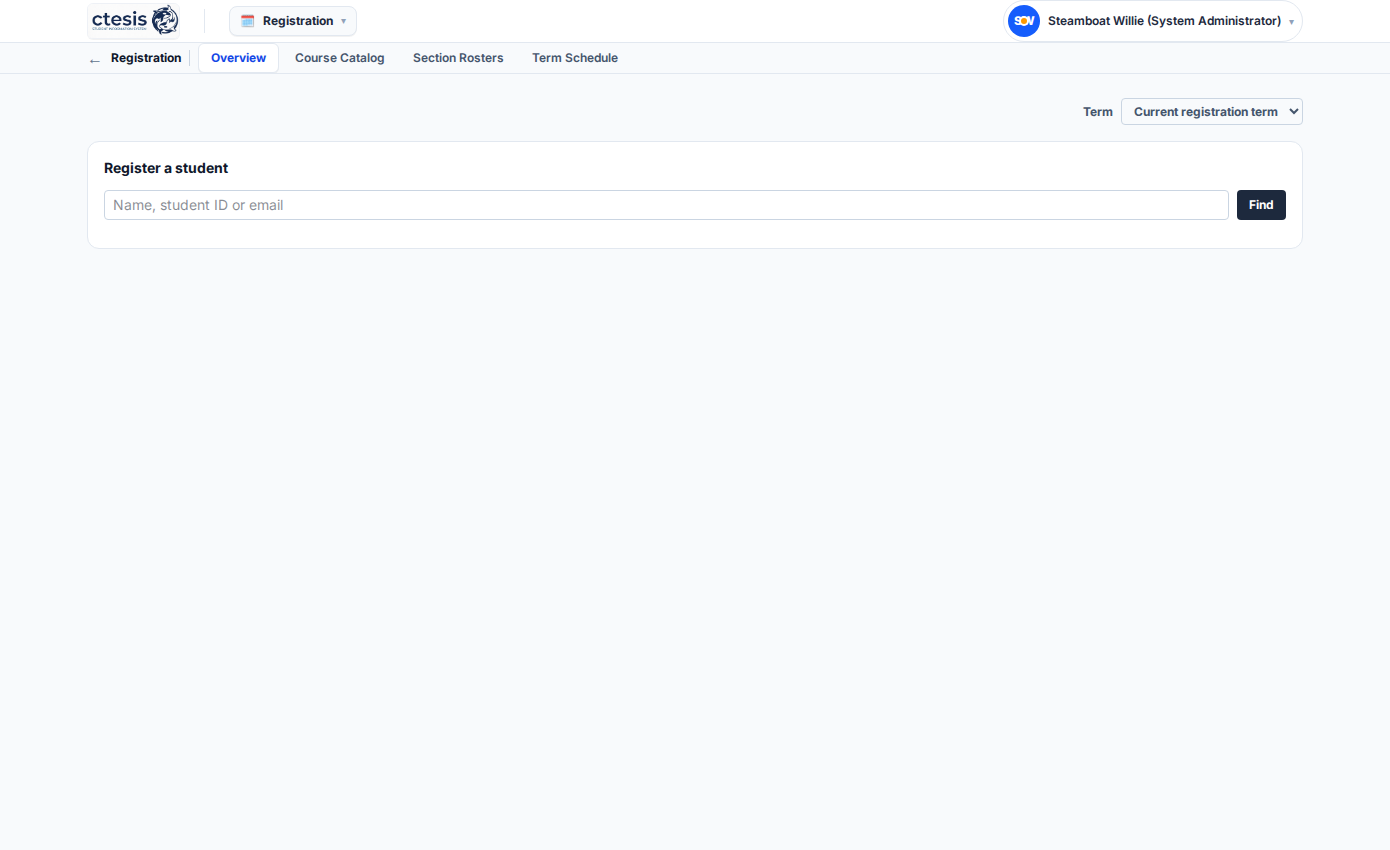Open the Section Rosters tab

[458, 58]
